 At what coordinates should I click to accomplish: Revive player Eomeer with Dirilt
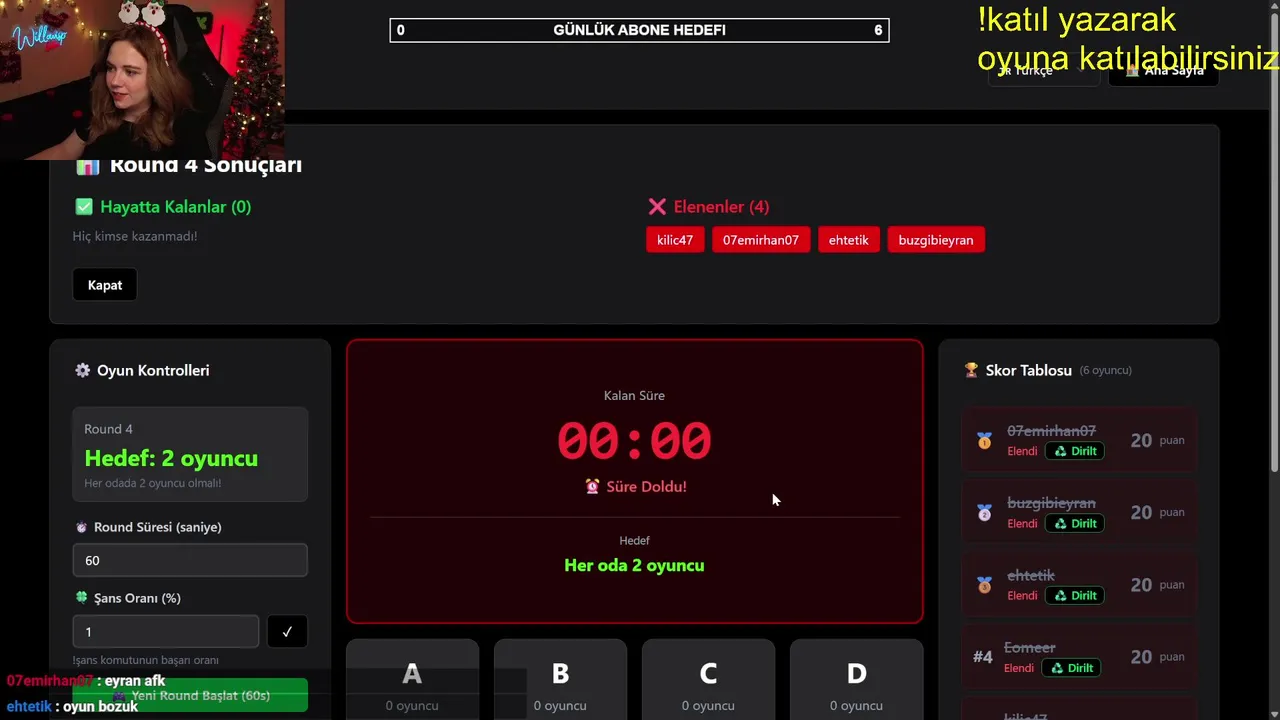click(1071, 668)
